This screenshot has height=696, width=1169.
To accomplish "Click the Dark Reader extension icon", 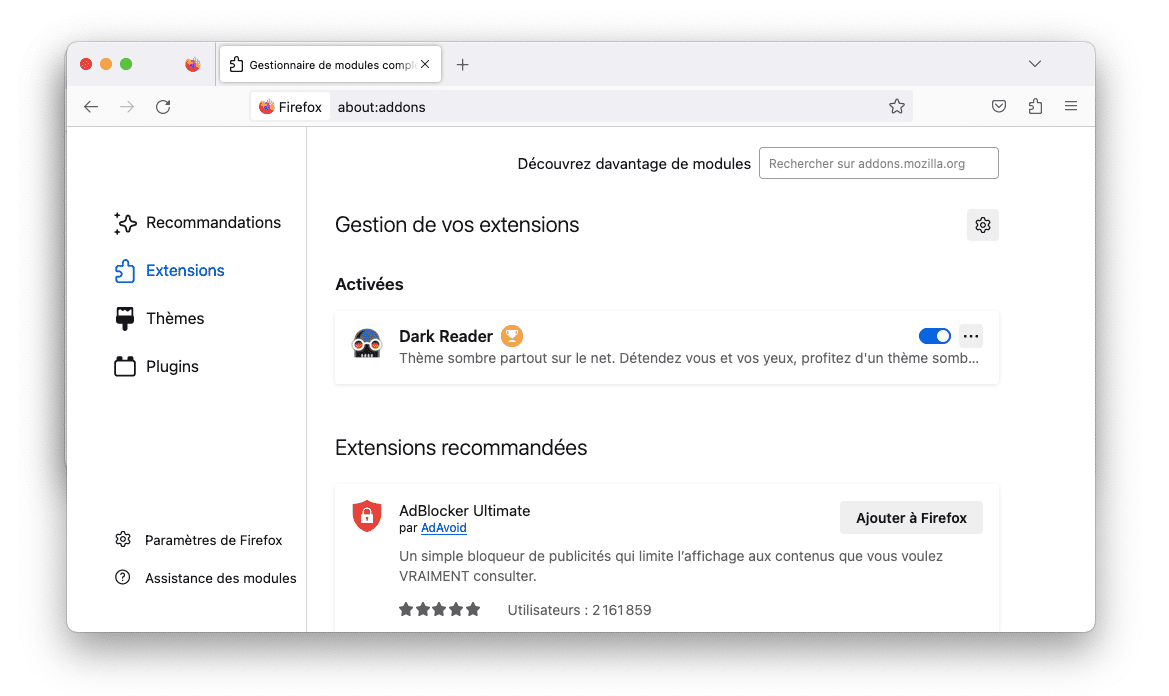I will click(x=367, y=345).
